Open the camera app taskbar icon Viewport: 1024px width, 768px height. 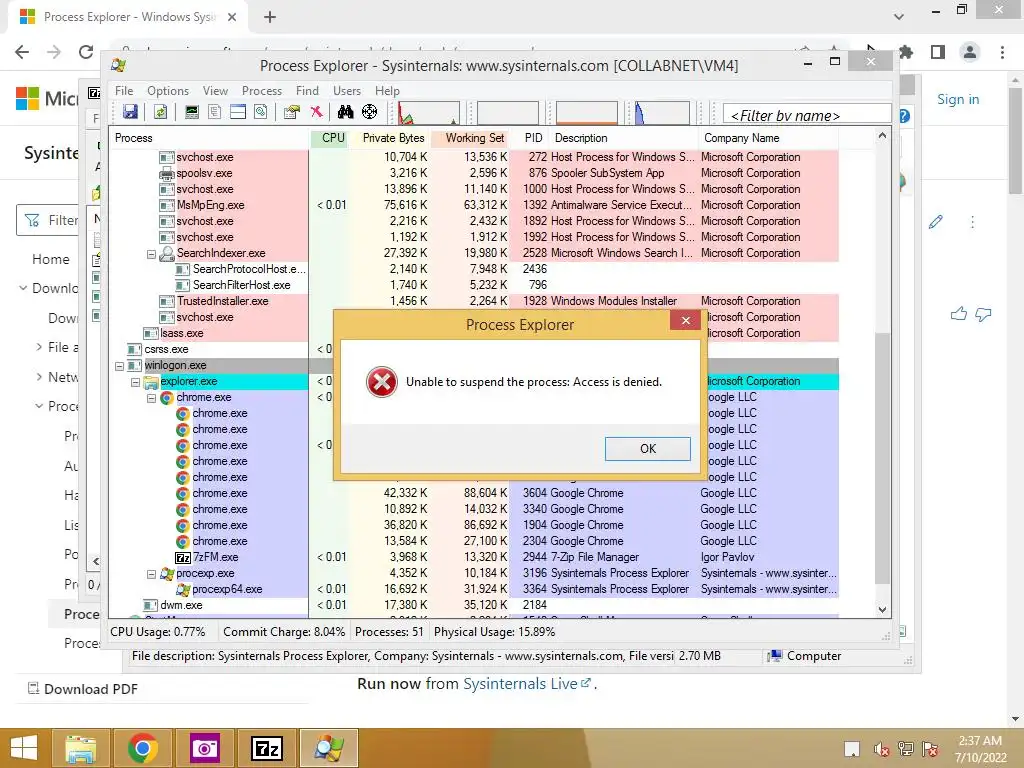click(204, 748)
